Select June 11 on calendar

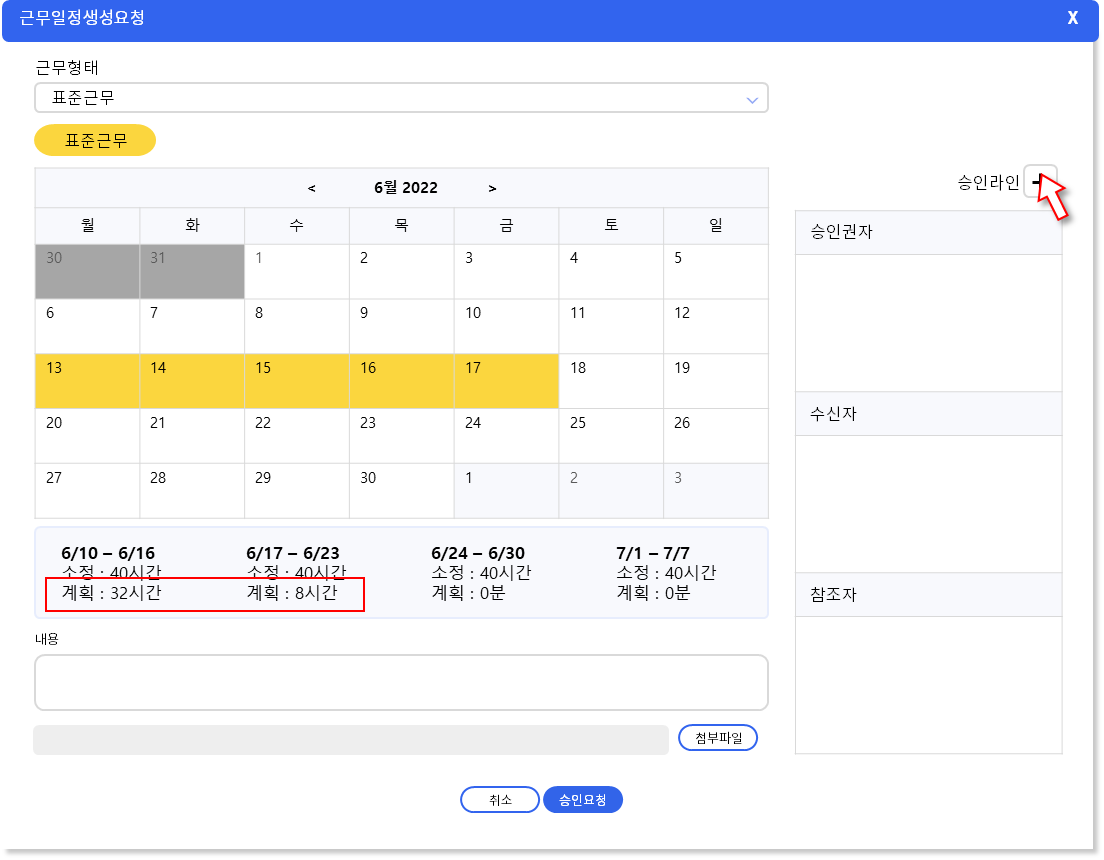coord(611,326)
